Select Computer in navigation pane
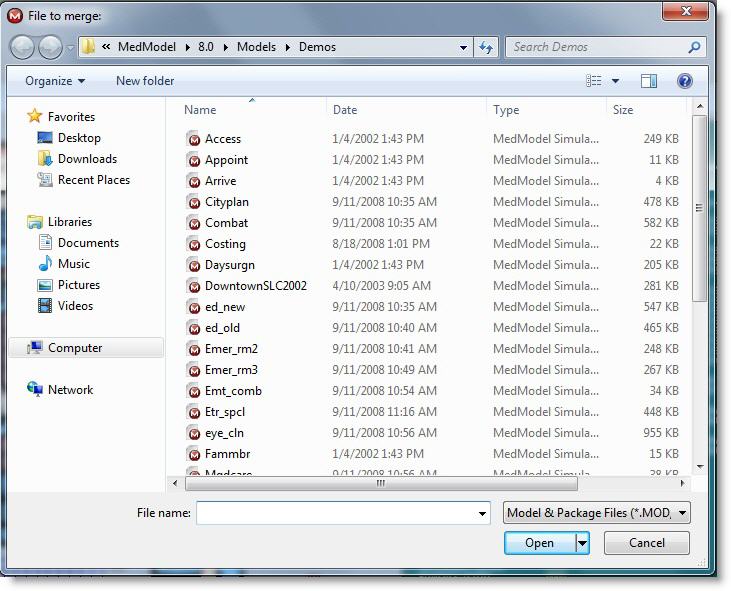731x591 pixels. tap(86, 348)
